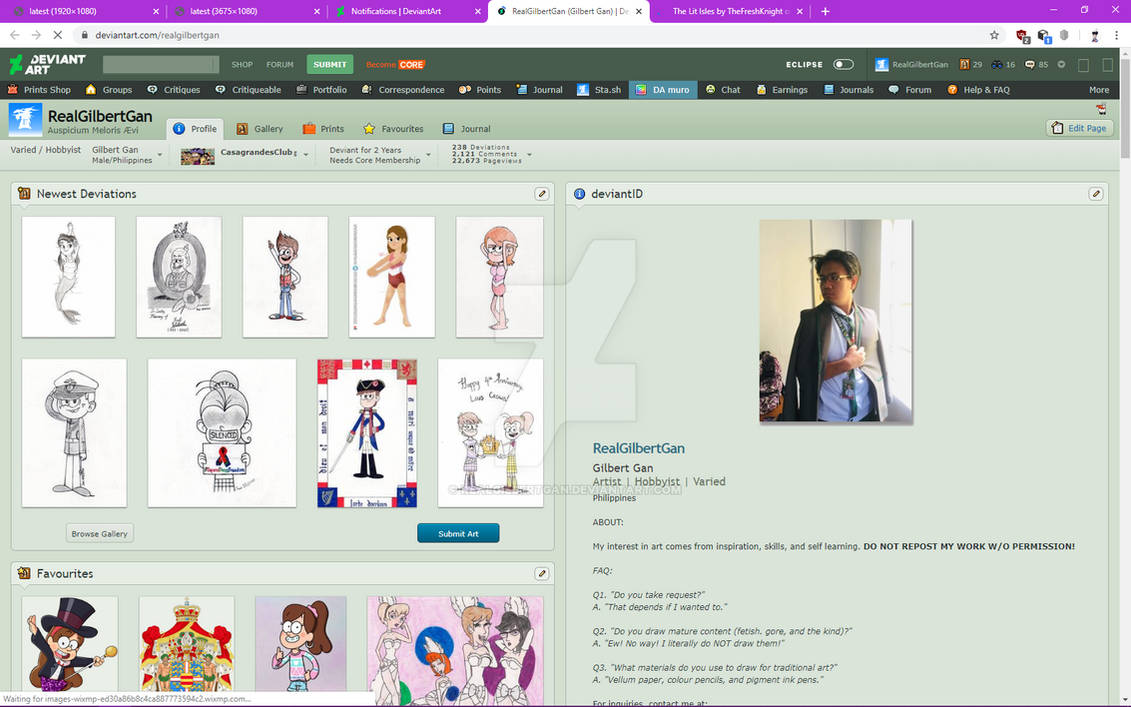The height and width of the screenshot is (707, 1131).
Task: Toggle the Eclipse switch
Action: click(843, 64)
